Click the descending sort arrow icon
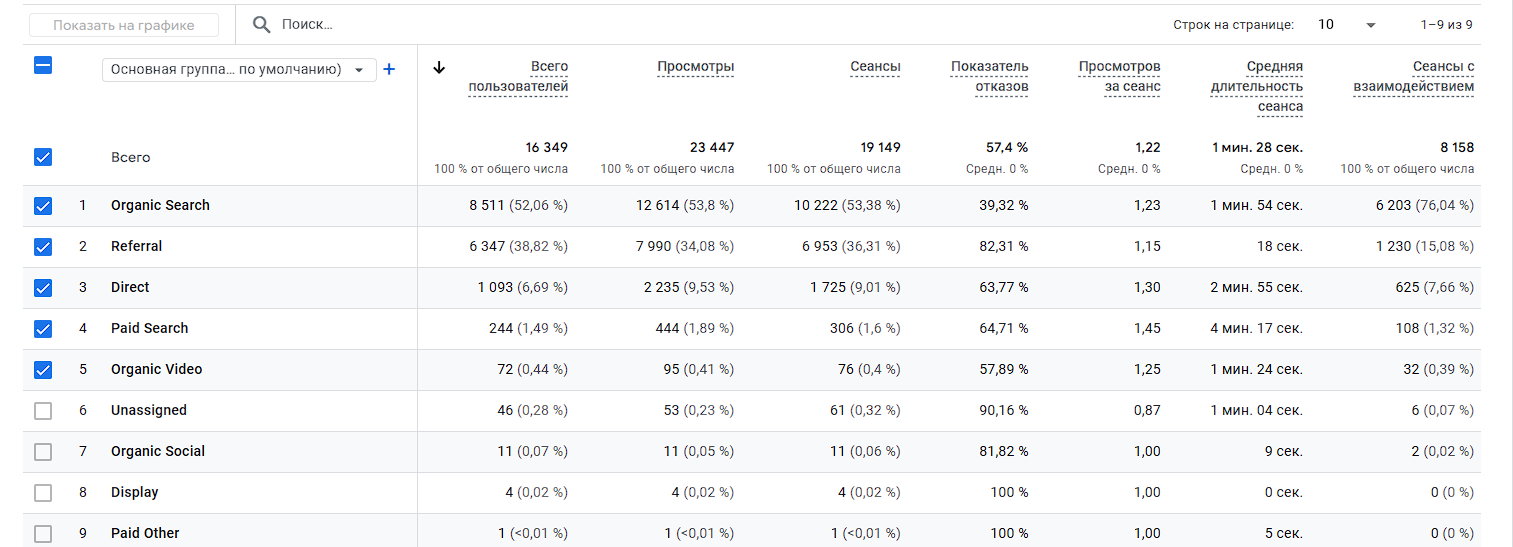This screenshot has width=1513, height=547. [438, 68]
